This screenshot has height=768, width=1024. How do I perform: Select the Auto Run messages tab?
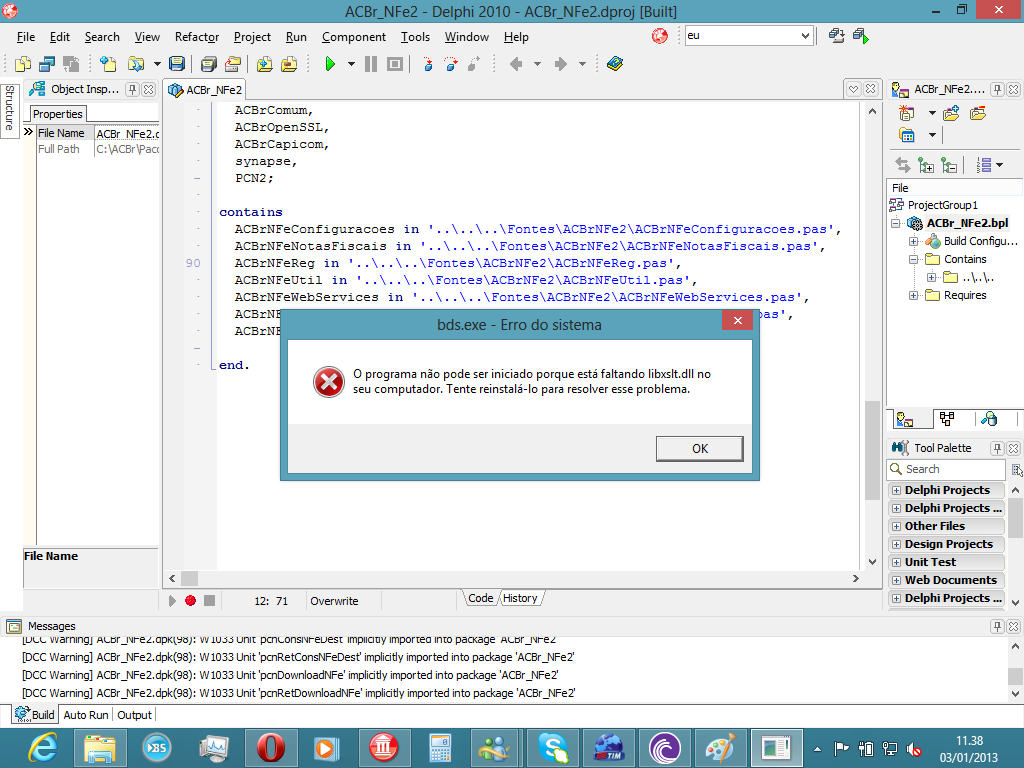tap(86, 715)
